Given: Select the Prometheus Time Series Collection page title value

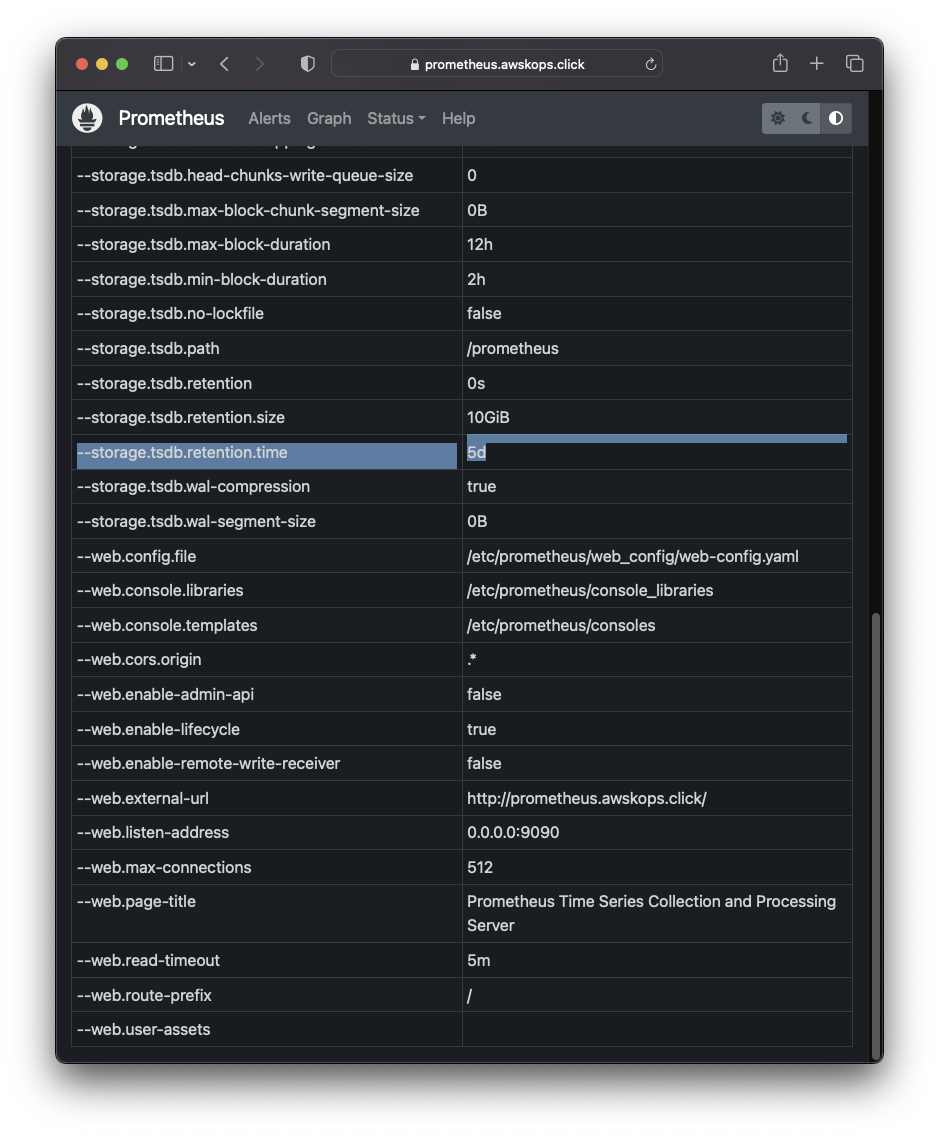Looking at the screenshot, I should click(651, 913).
